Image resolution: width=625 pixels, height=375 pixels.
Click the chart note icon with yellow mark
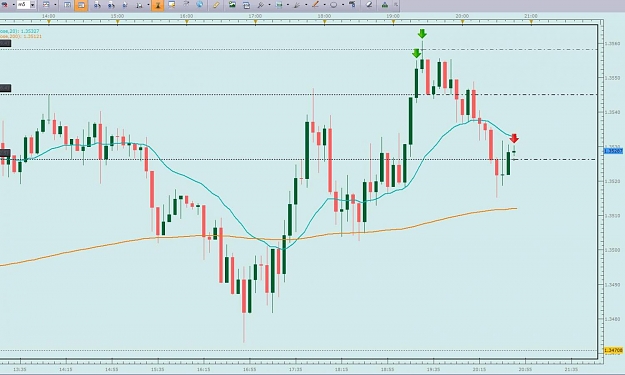(172, 5)
